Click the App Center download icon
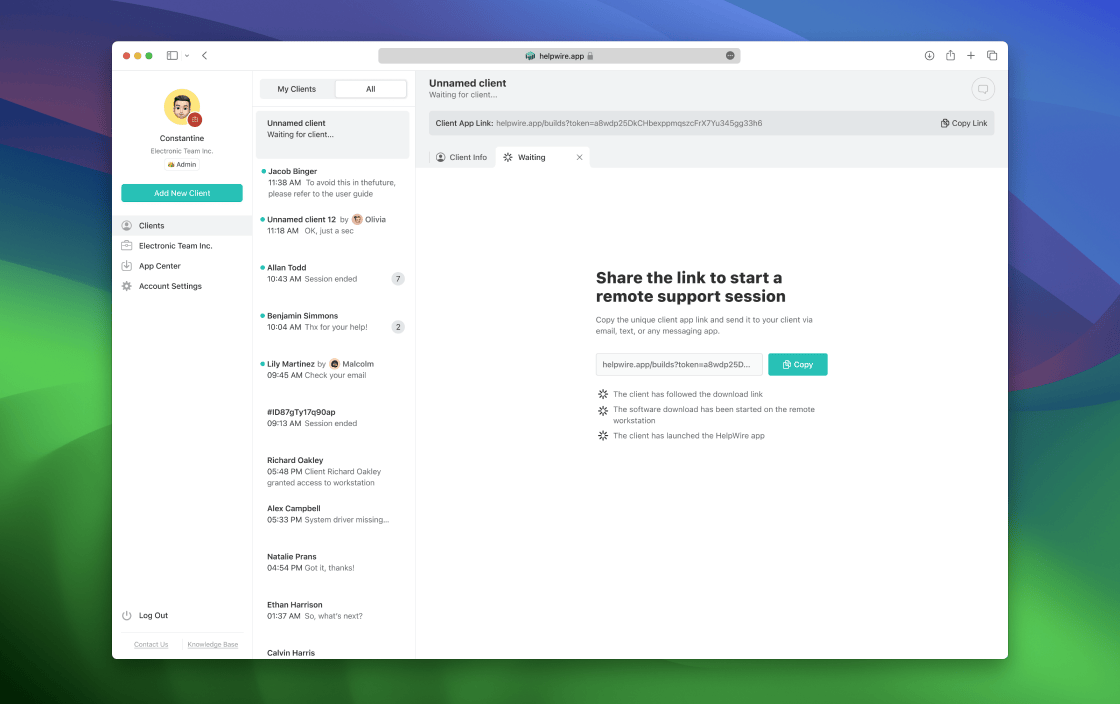The image size is (1120, 704). point(126,266)
